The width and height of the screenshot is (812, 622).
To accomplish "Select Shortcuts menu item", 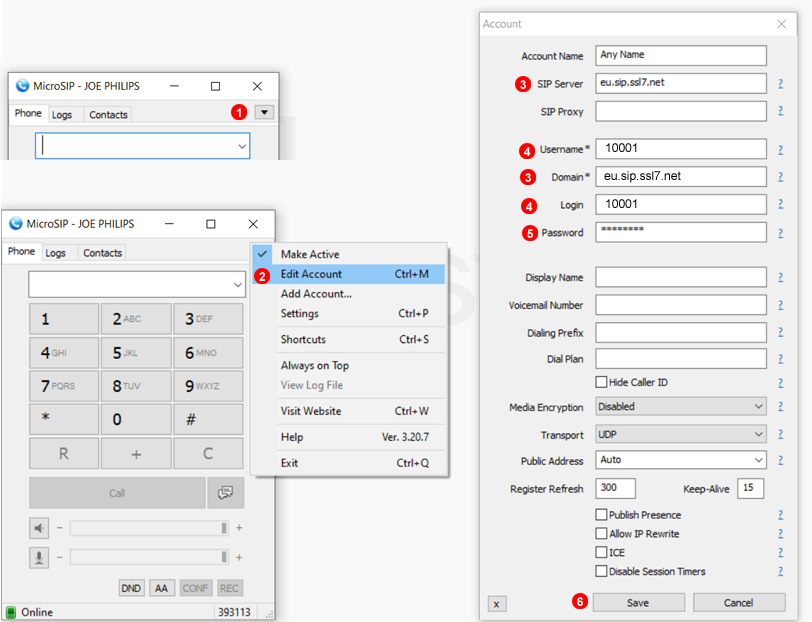I will [x=349, y=339].
